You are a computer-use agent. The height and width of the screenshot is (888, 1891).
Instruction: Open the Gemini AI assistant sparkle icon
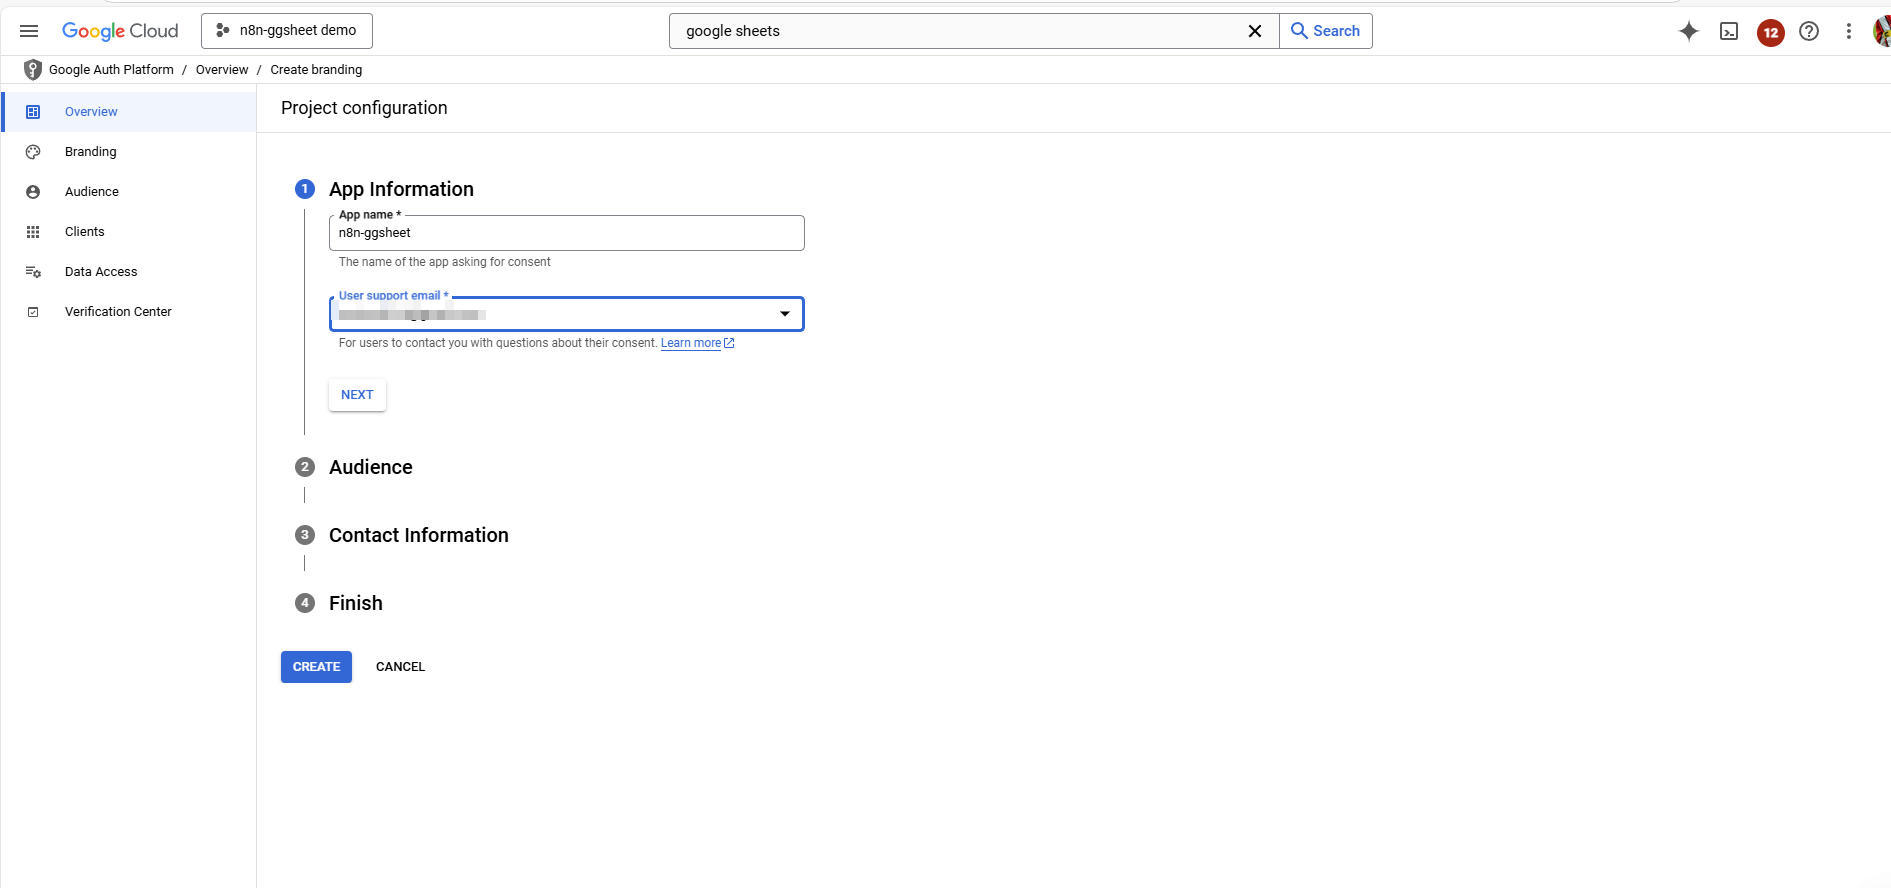pyautogui.click(x=1689, y=31)
